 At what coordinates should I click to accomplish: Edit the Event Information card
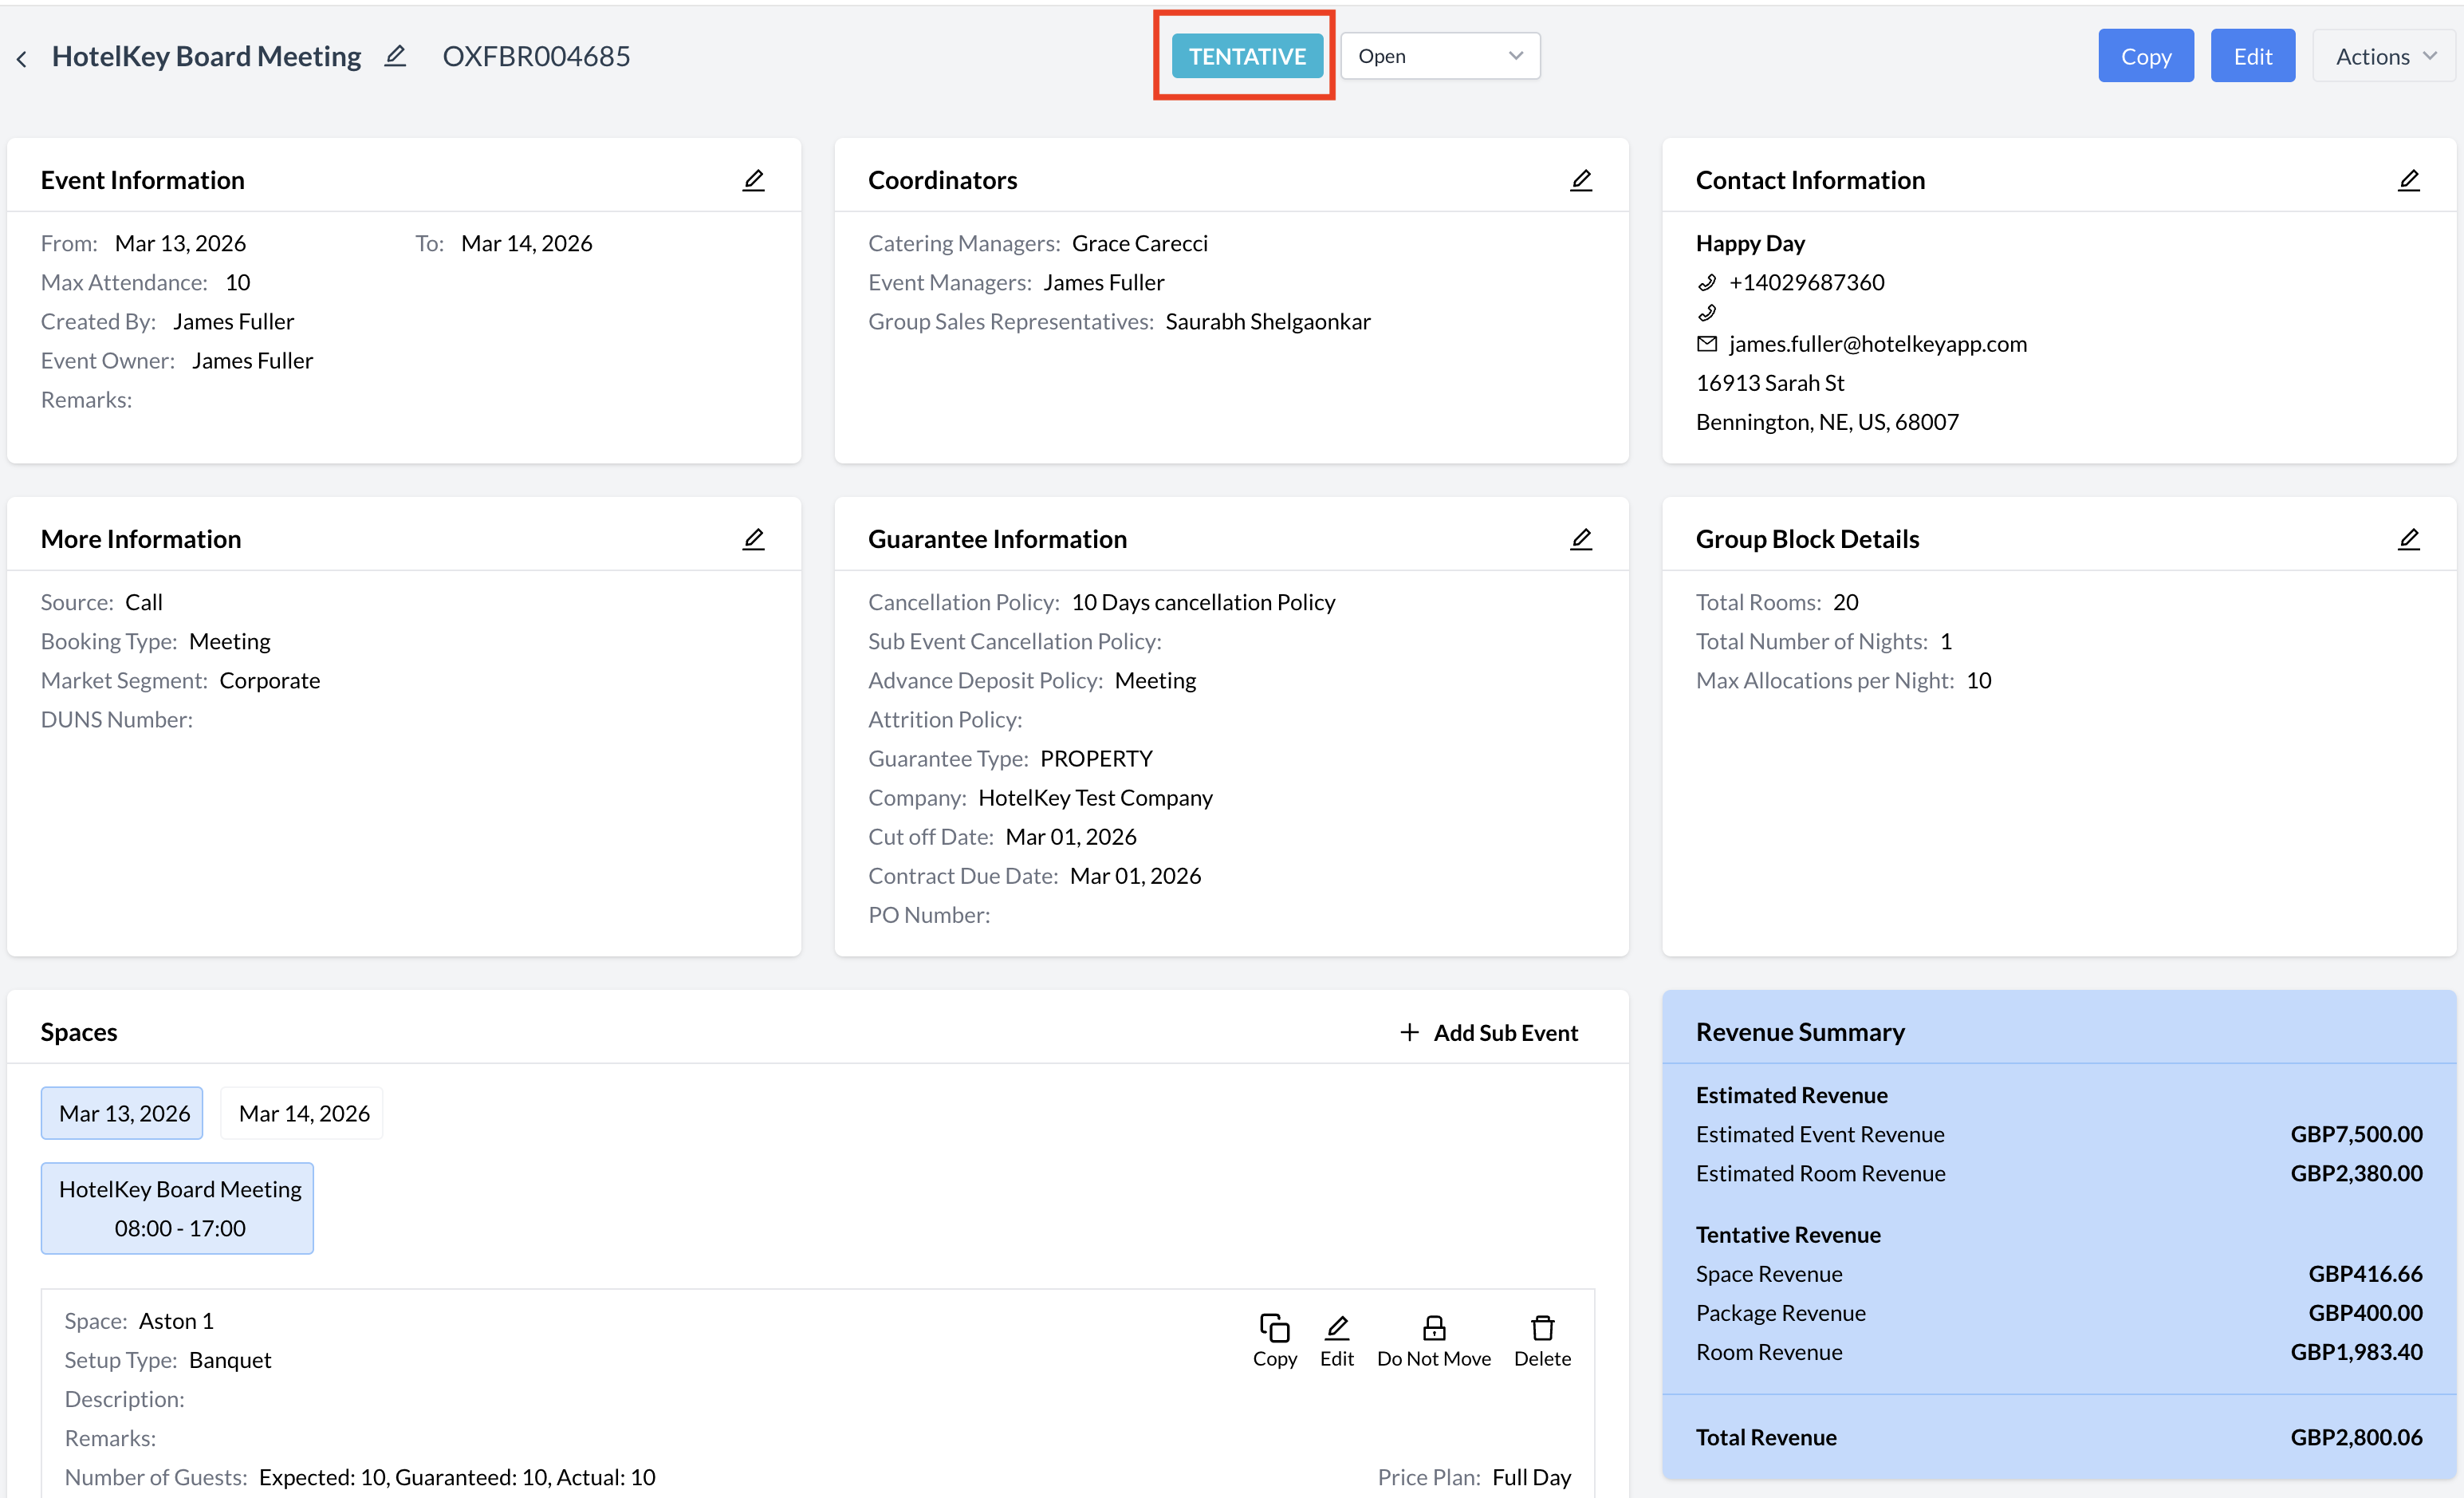click(x=753, y=180)
